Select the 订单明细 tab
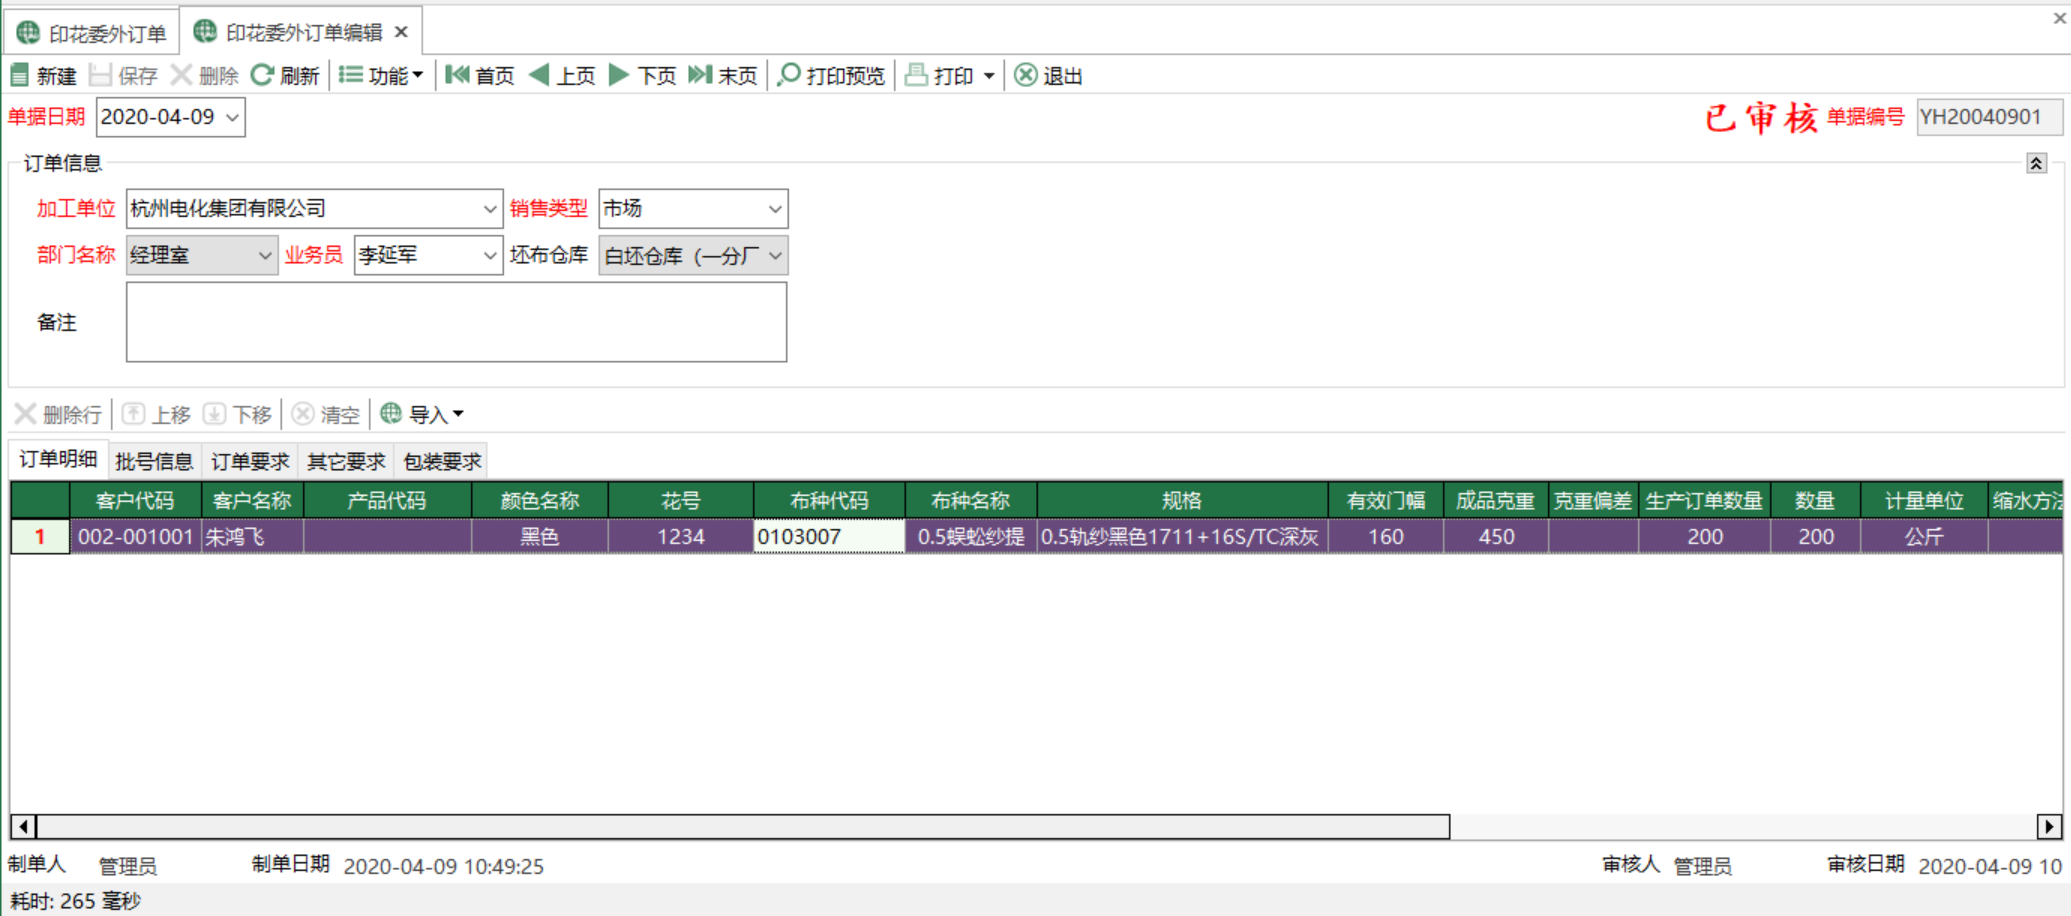Image resolution: width=2071 pixels, height=916 pixels. tap(58, 459)
